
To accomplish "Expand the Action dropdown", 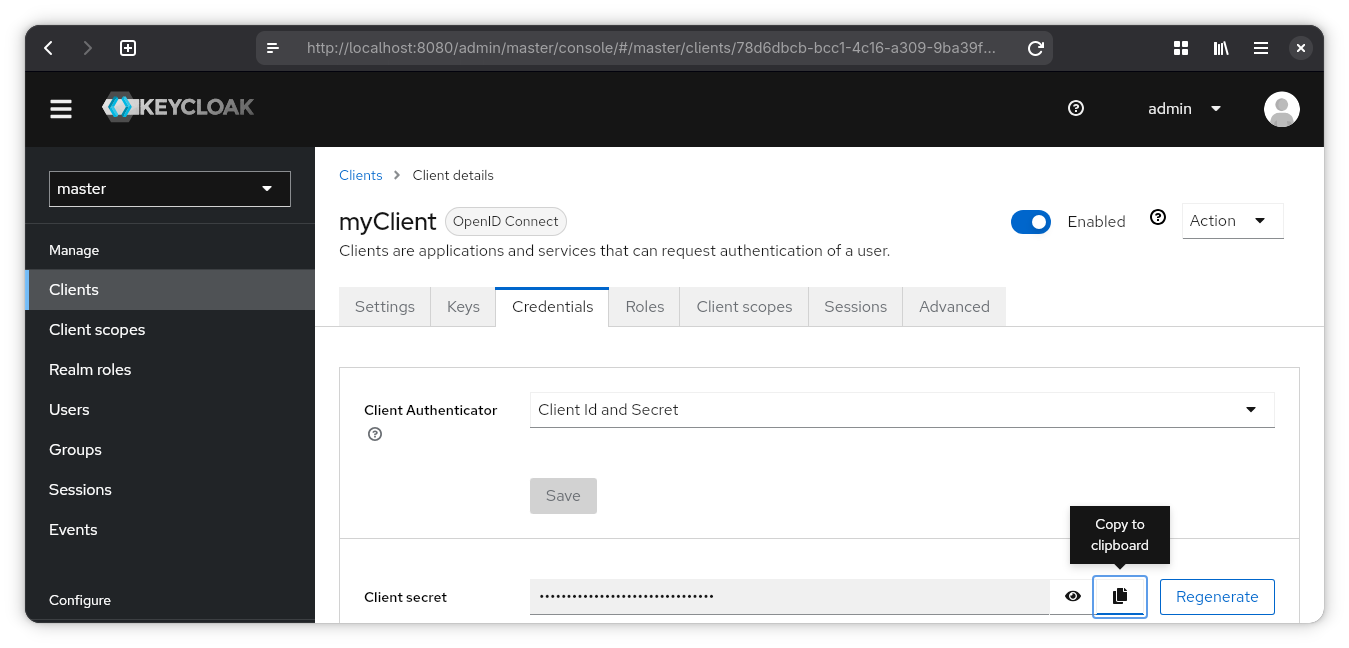I will point(1232,221).
